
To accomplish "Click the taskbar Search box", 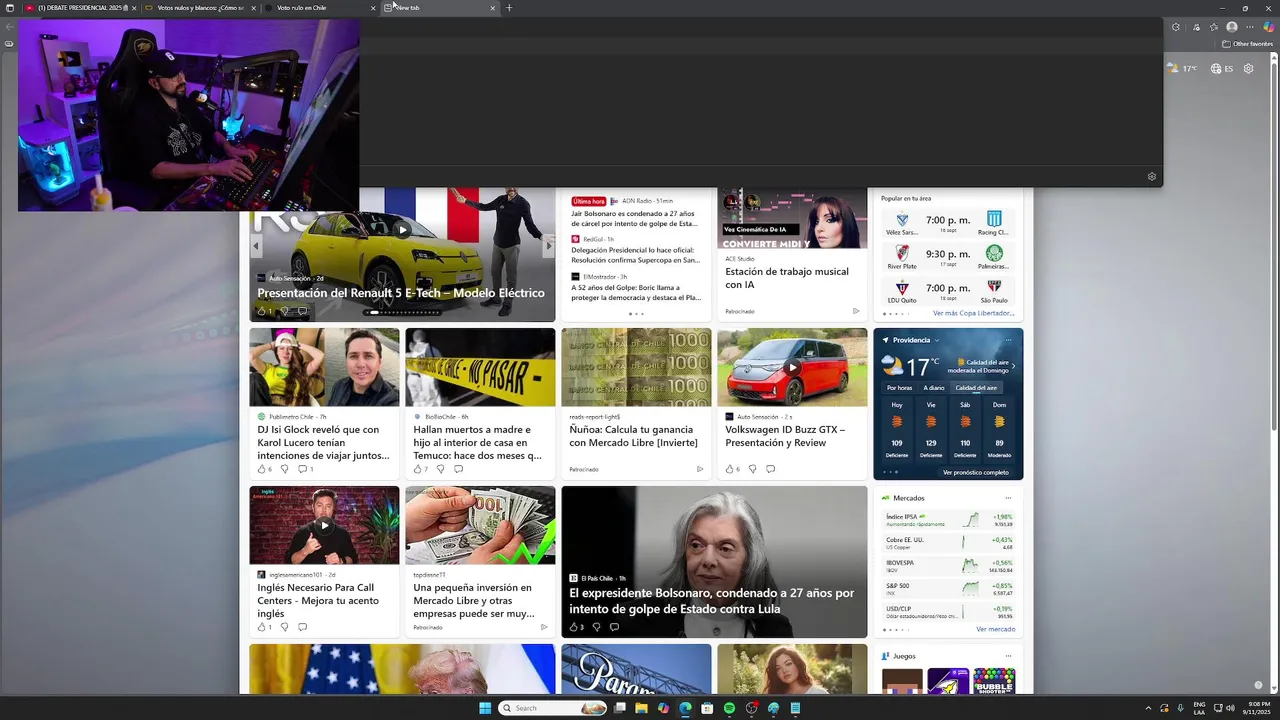I will [553, 708].
